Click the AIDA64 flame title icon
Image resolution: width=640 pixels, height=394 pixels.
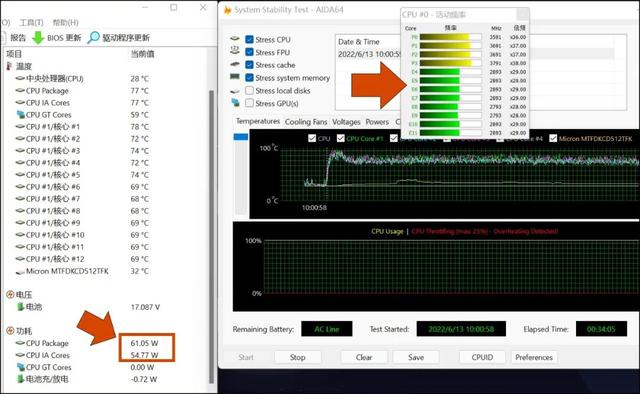pyautogui.click(x=227, y=10)
